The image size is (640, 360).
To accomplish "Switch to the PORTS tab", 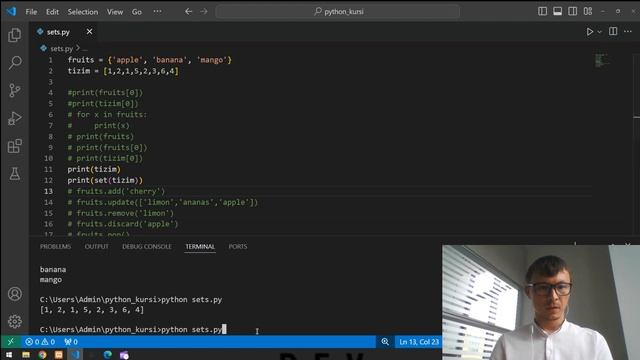I will click(238, 247).
